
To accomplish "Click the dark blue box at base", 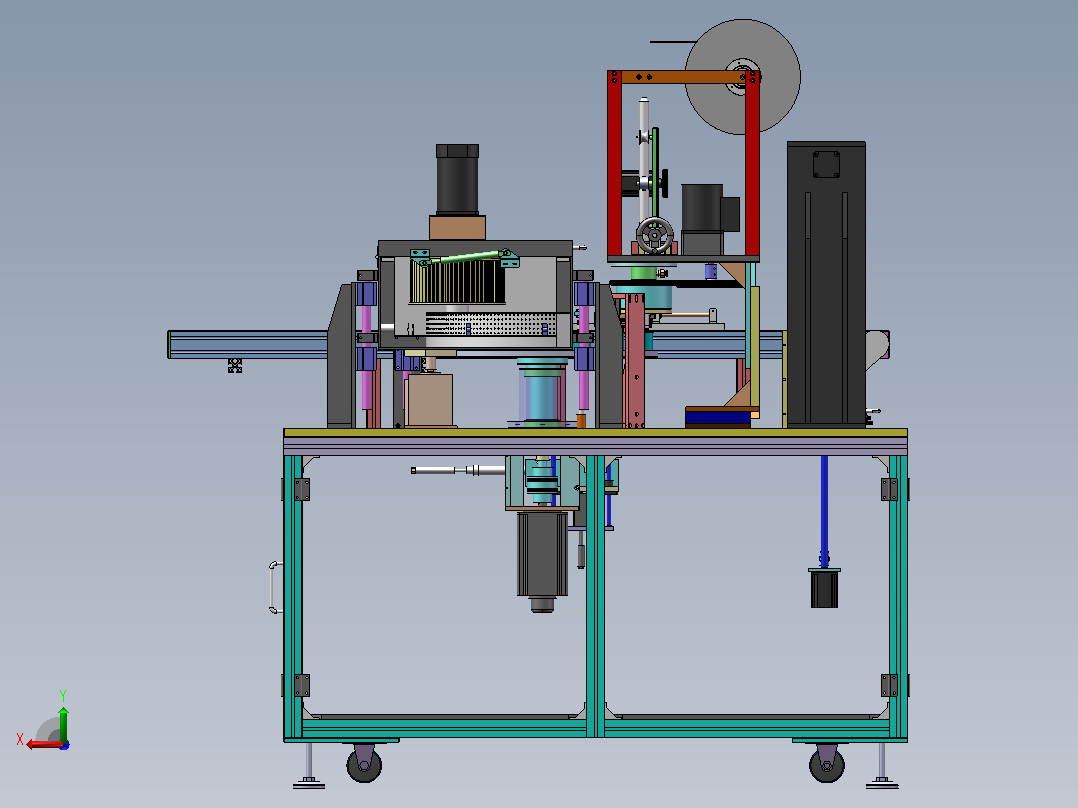I will point(718,417).
